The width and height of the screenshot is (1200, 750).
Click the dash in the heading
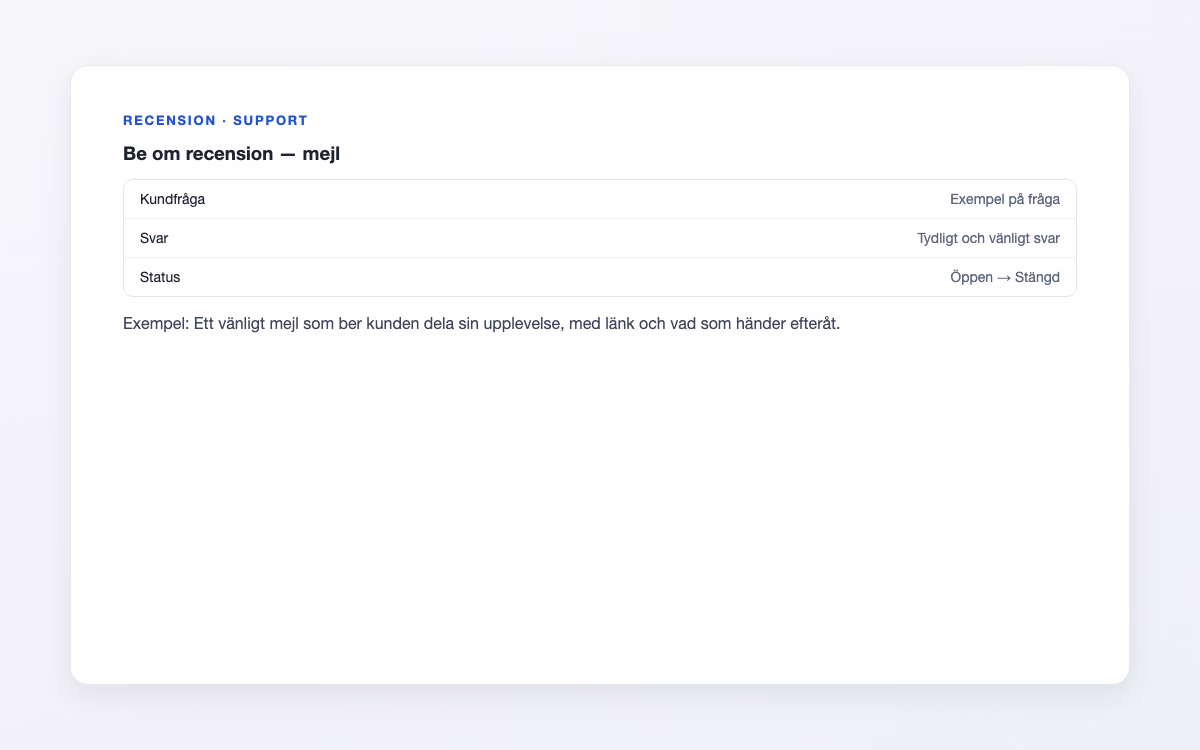(x=288, y=155)
